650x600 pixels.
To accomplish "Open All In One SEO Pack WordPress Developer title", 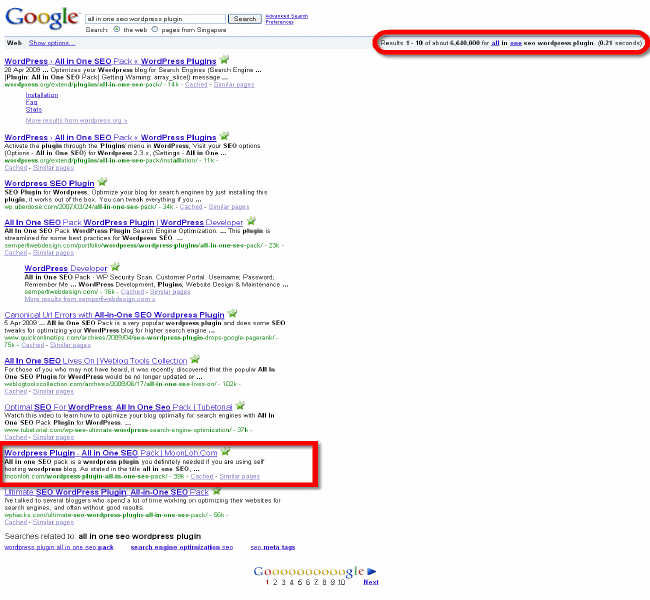I will 124,222.
